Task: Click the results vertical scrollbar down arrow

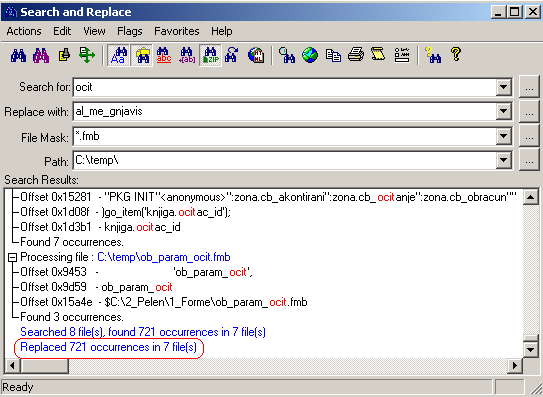Action: [531, 350]
